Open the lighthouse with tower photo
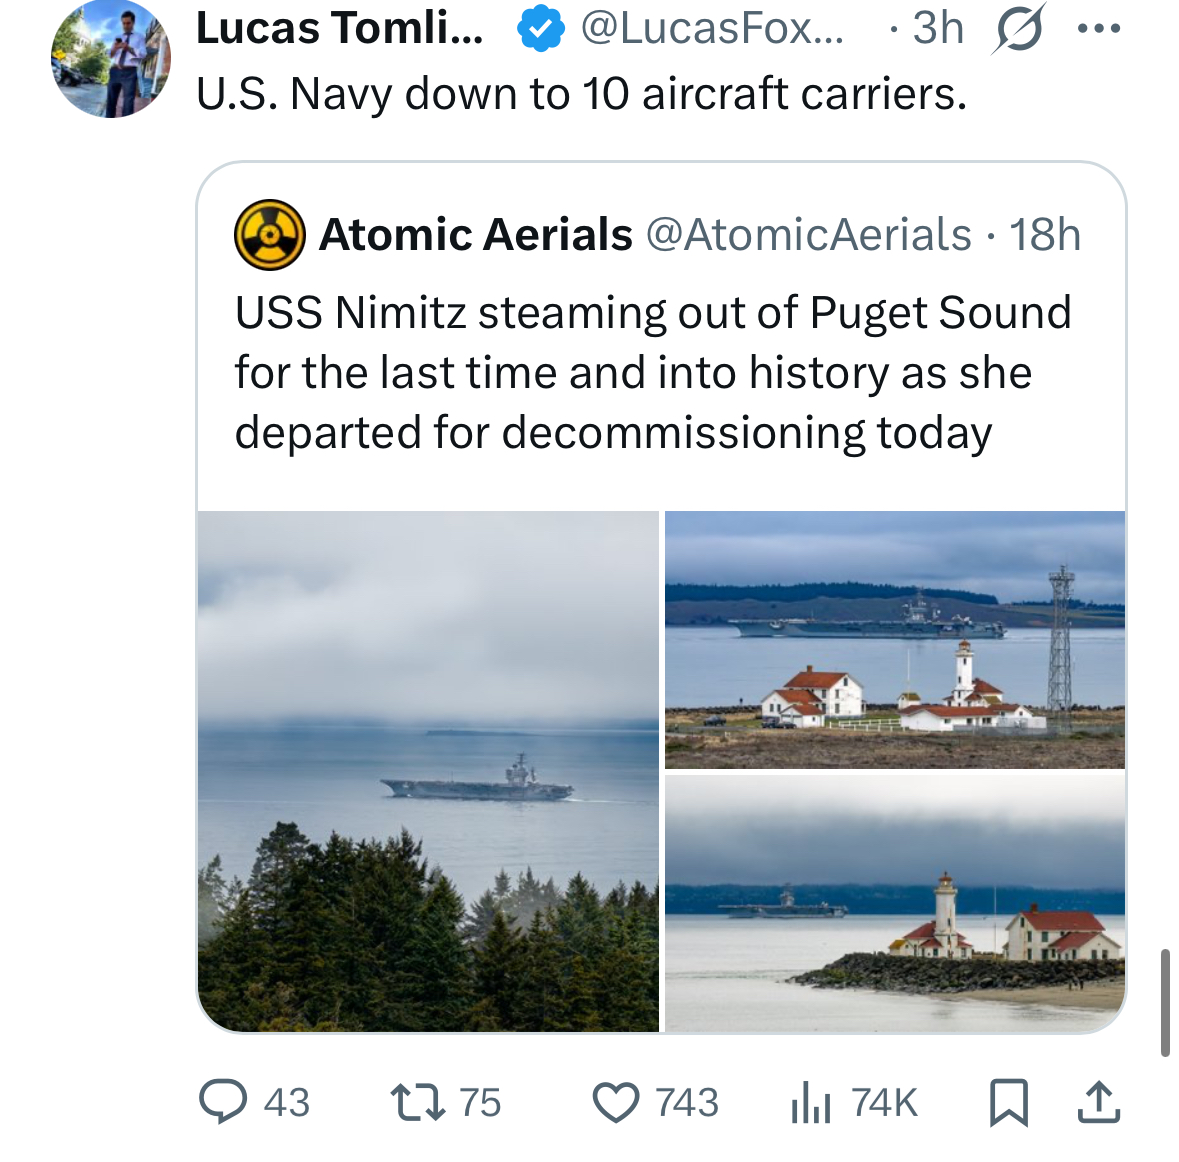Viewport: 1179px width, 1162px height. point(894,639)
